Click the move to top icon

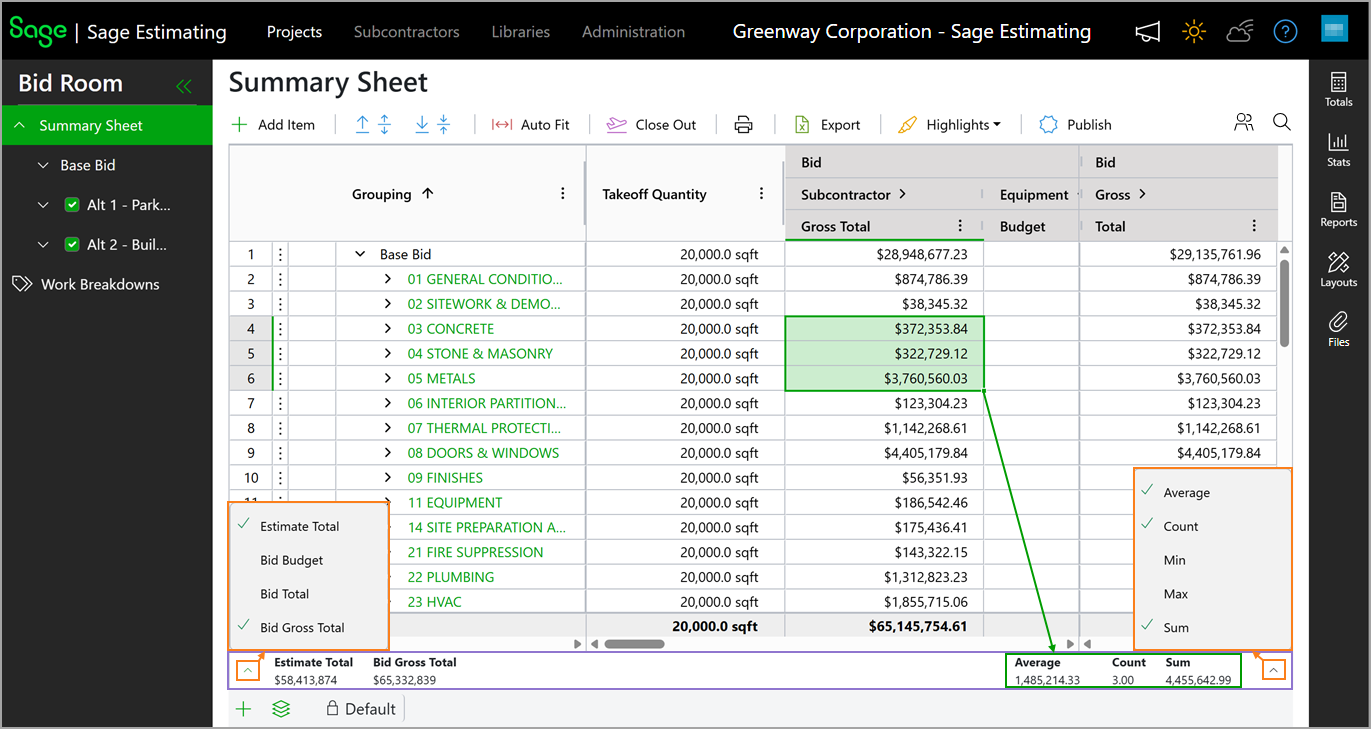coord(385,124)
